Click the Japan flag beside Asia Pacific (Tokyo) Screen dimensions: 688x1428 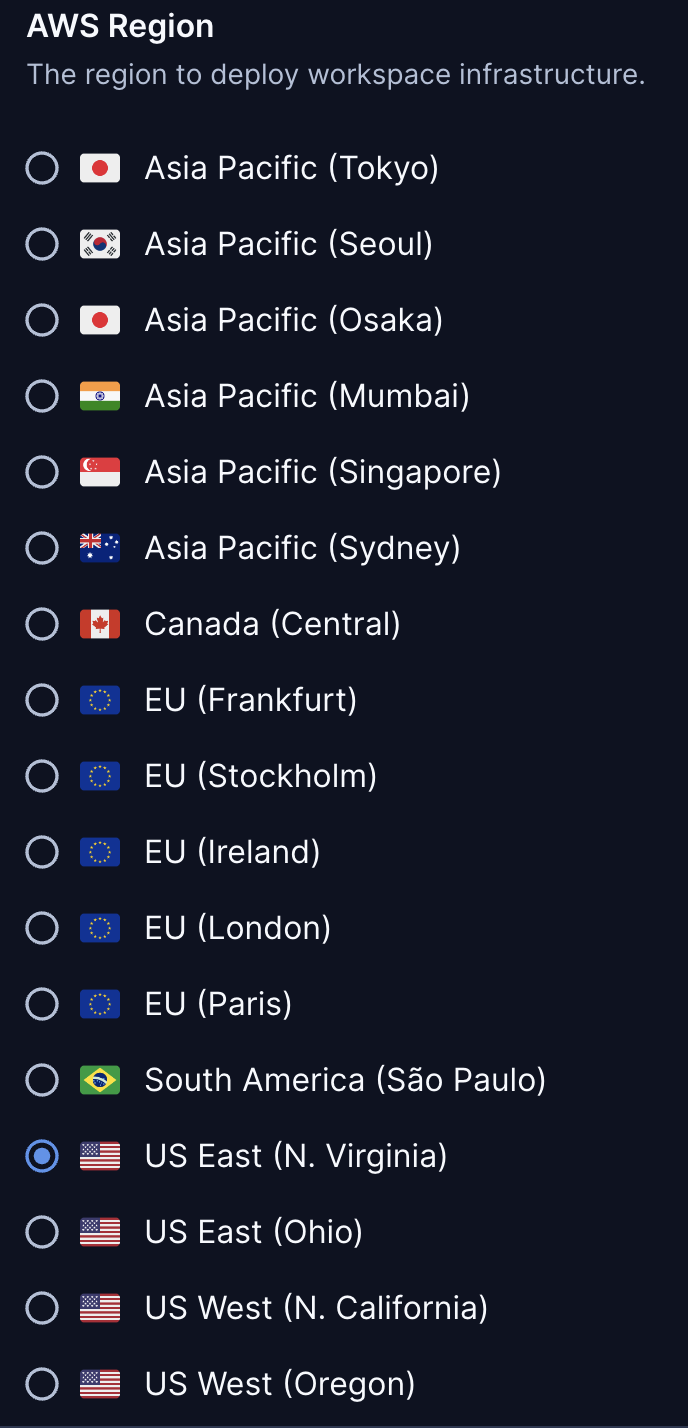click(99, 168)
